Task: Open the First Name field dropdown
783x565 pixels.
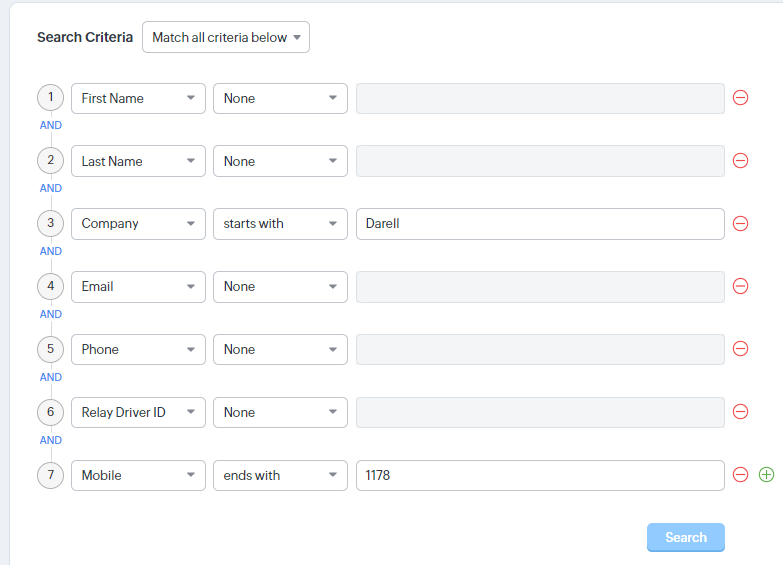Action: coord(138,98)
